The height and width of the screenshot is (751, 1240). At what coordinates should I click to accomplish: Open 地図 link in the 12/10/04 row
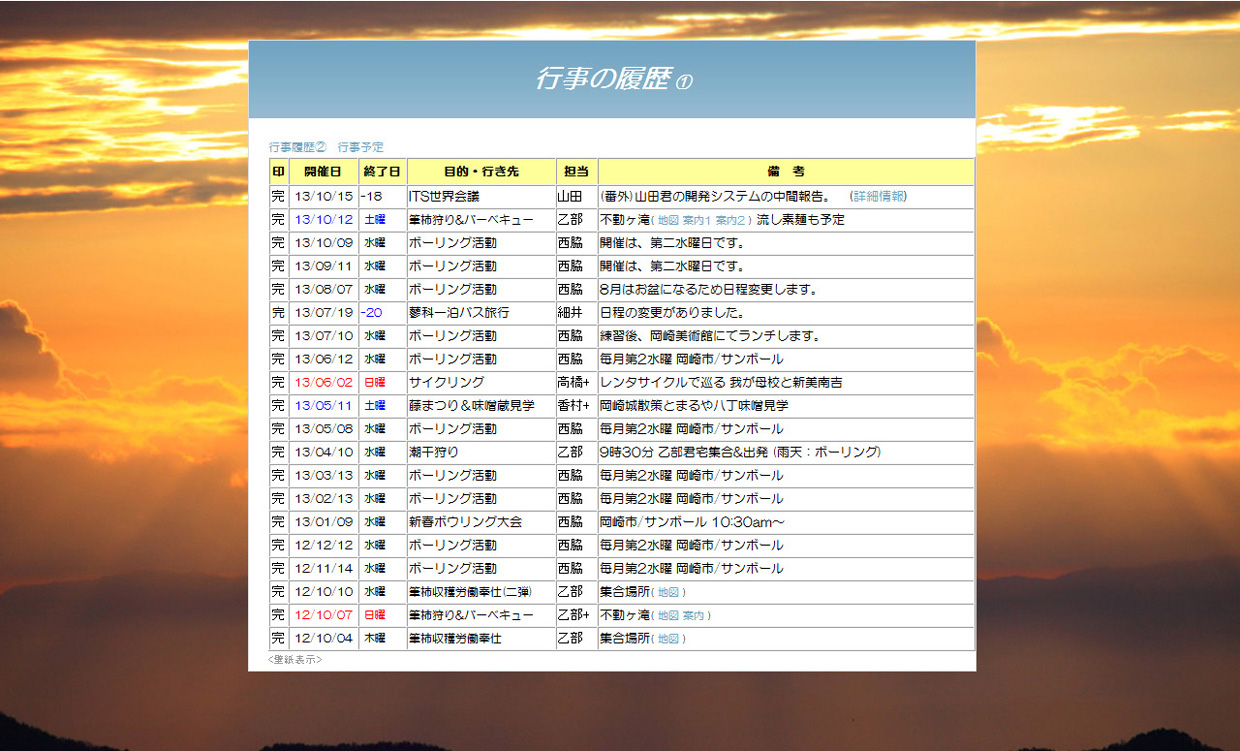(x=670, y=639)
